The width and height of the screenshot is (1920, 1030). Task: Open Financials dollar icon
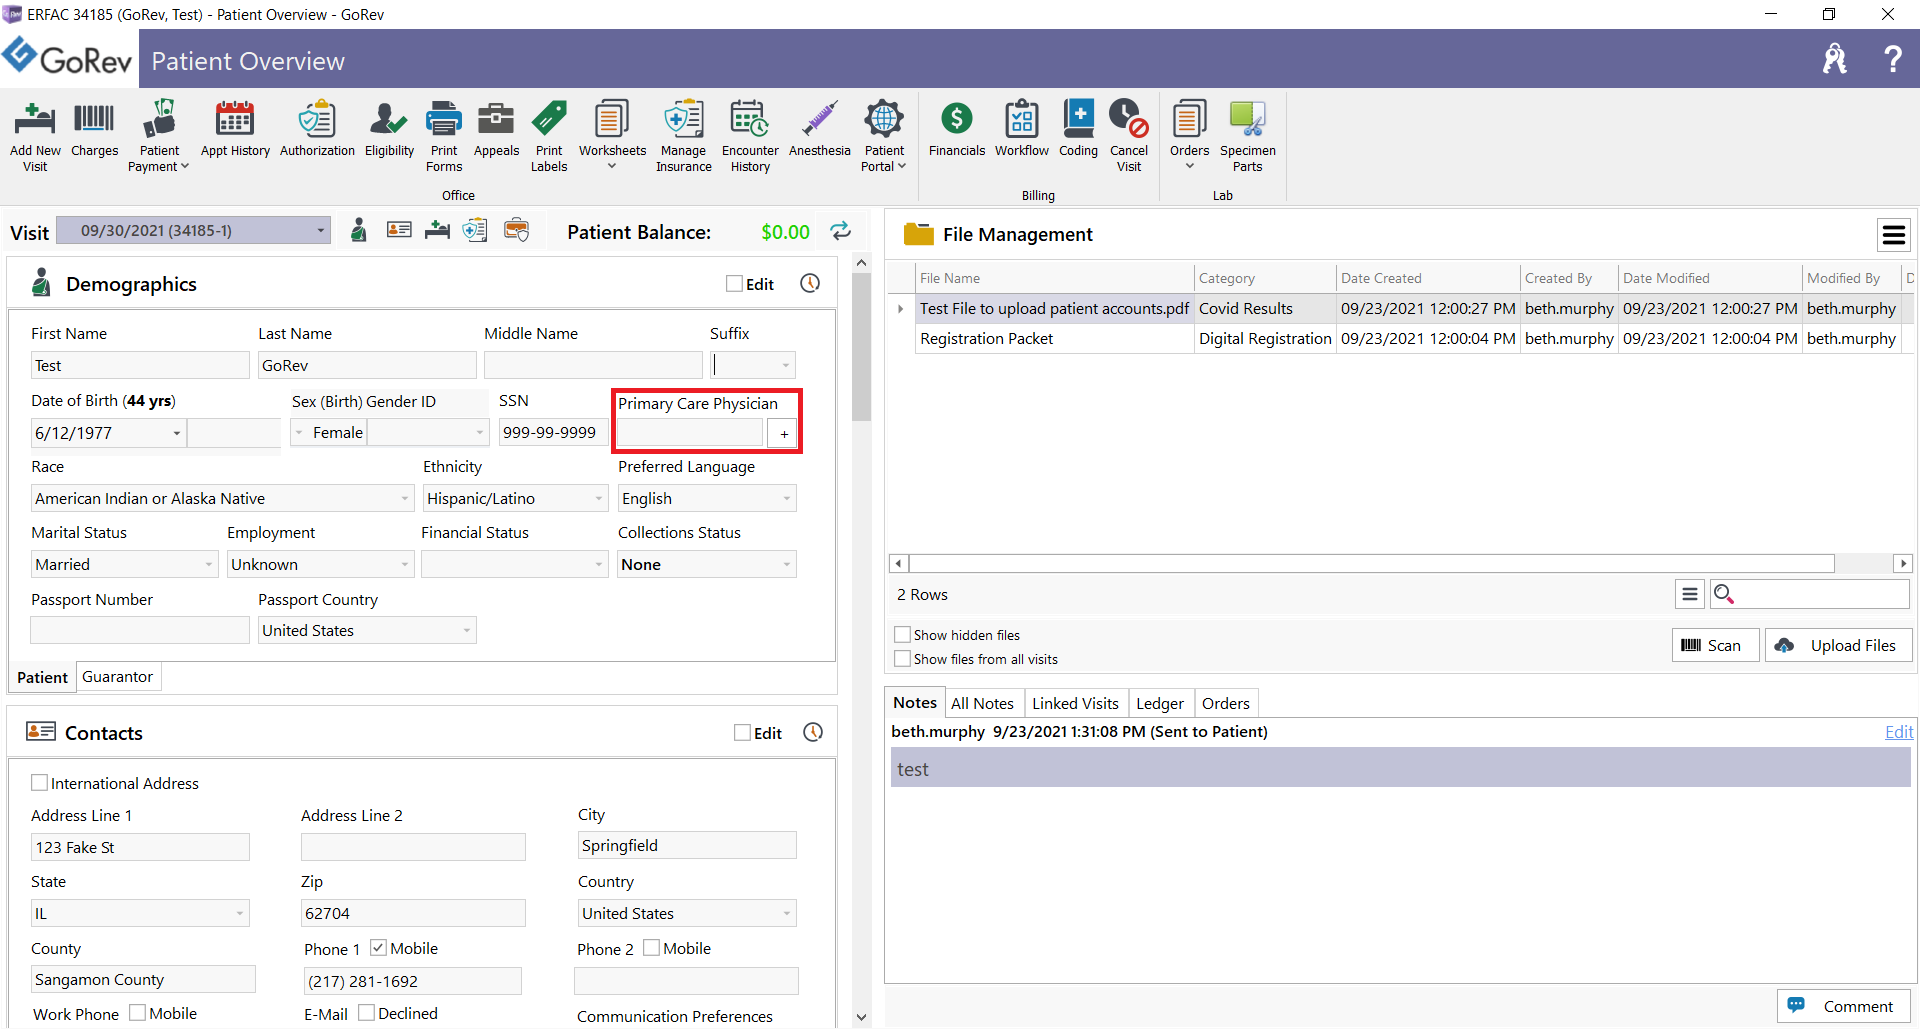point(957,128)
